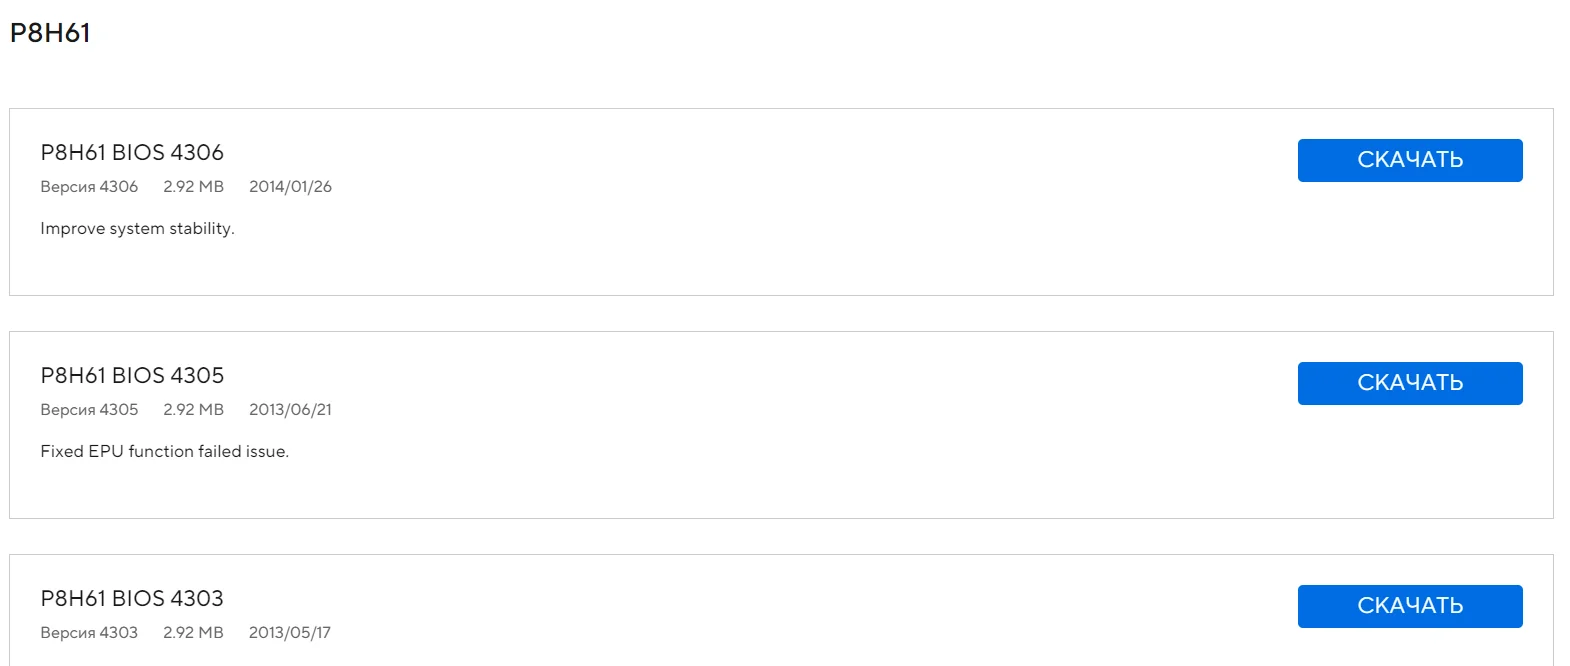This screenshot has width=1570, height=666.
Task: Download P8H61 BIOS 4306
Action: 1409,160
